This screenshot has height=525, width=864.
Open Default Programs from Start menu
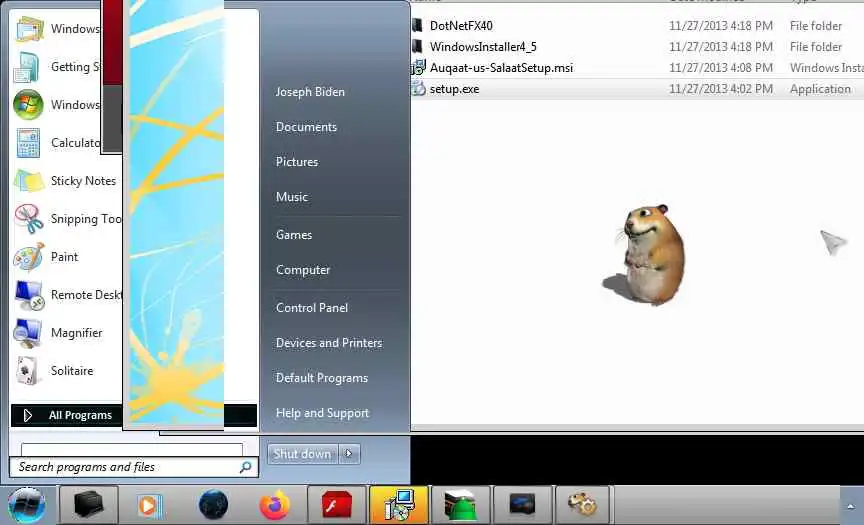(x=322, y=378)
